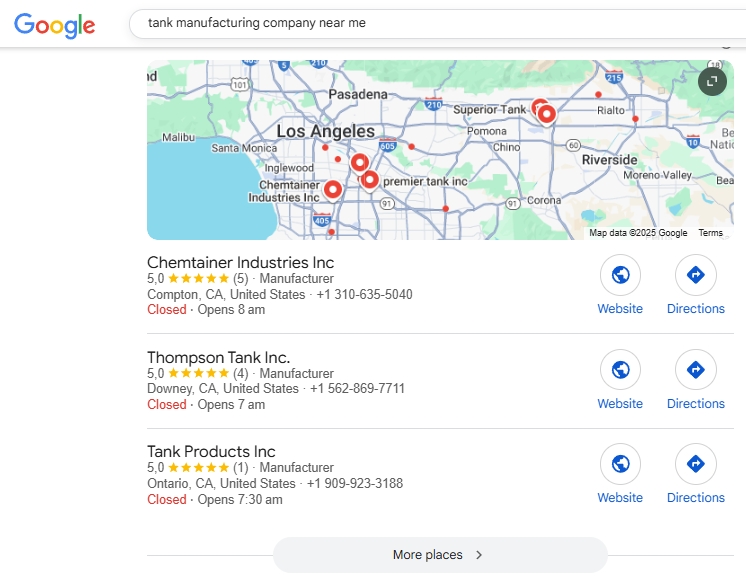This screenshot has height=583, width=746.
Task: Open Tank Products Inc listing title
Action: 211,451
